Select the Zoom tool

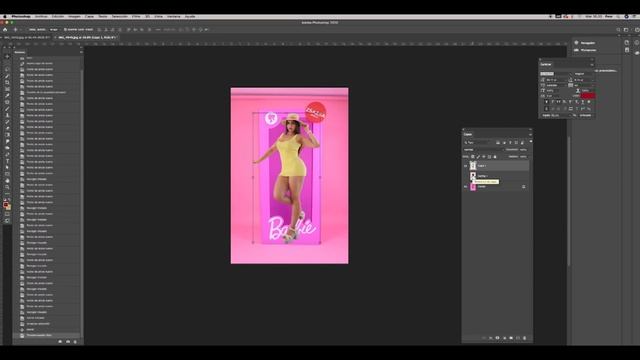coord(7,187)
